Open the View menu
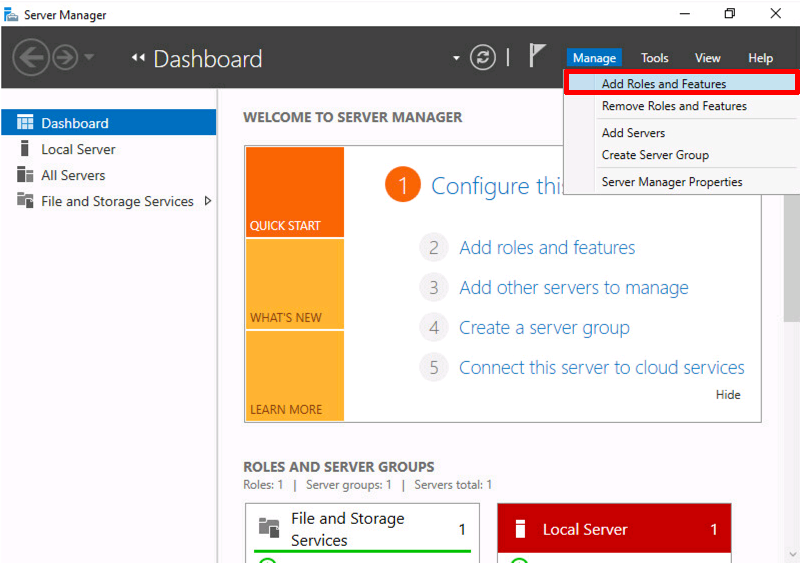800x563 pixels. pyautogui.click(x=708, y=58)
